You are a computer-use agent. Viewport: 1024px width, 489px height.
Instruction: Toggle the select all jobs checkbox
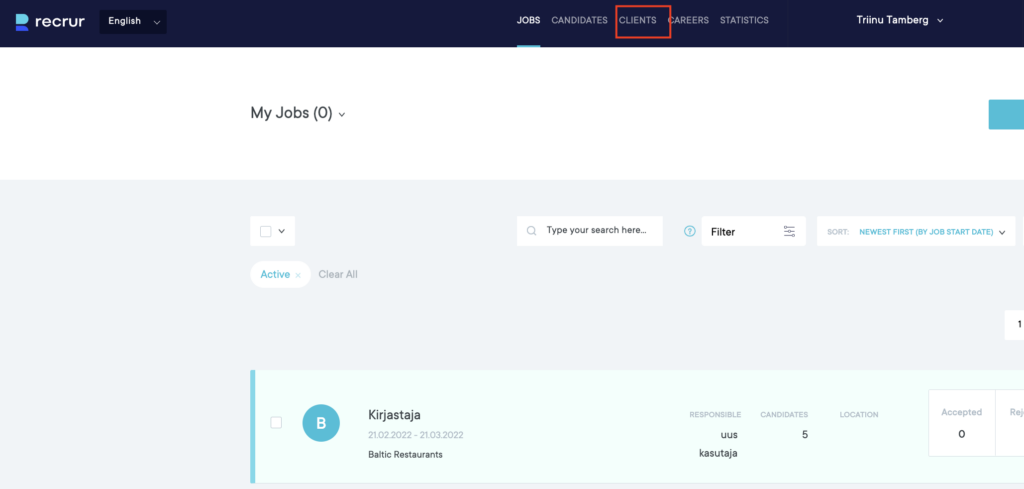[266, 231]
